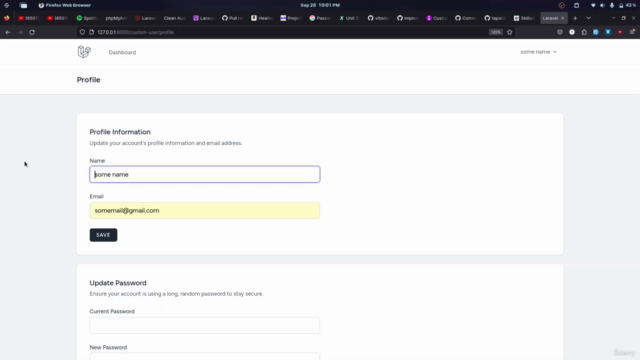Switch to the Skilled tab
This screenshot has width=640, height=360.
click(x=524, y=18)
